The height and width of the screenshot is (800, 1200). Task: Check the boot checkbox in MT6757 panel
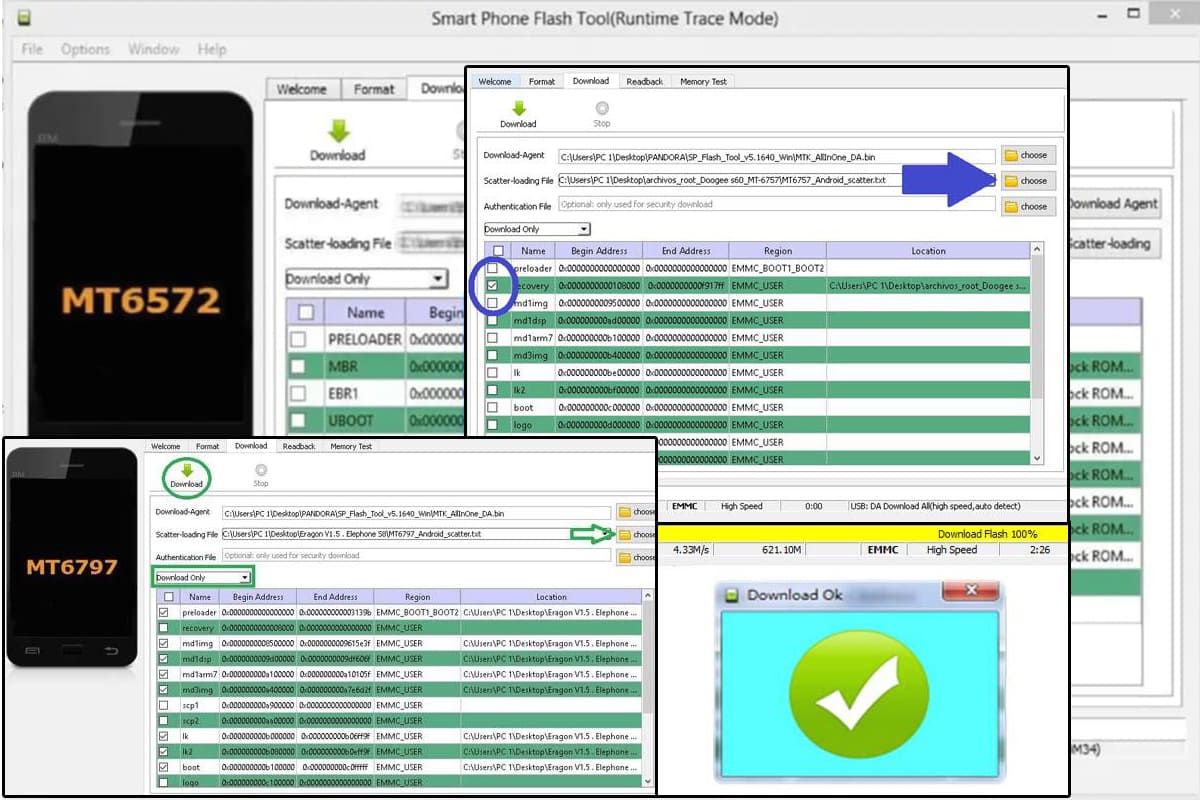point(492,407)
